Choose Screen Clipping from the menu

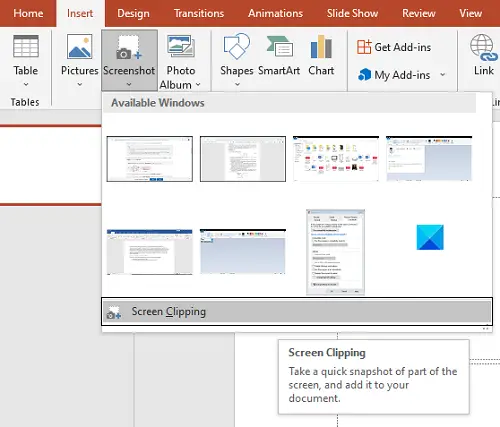297,312
